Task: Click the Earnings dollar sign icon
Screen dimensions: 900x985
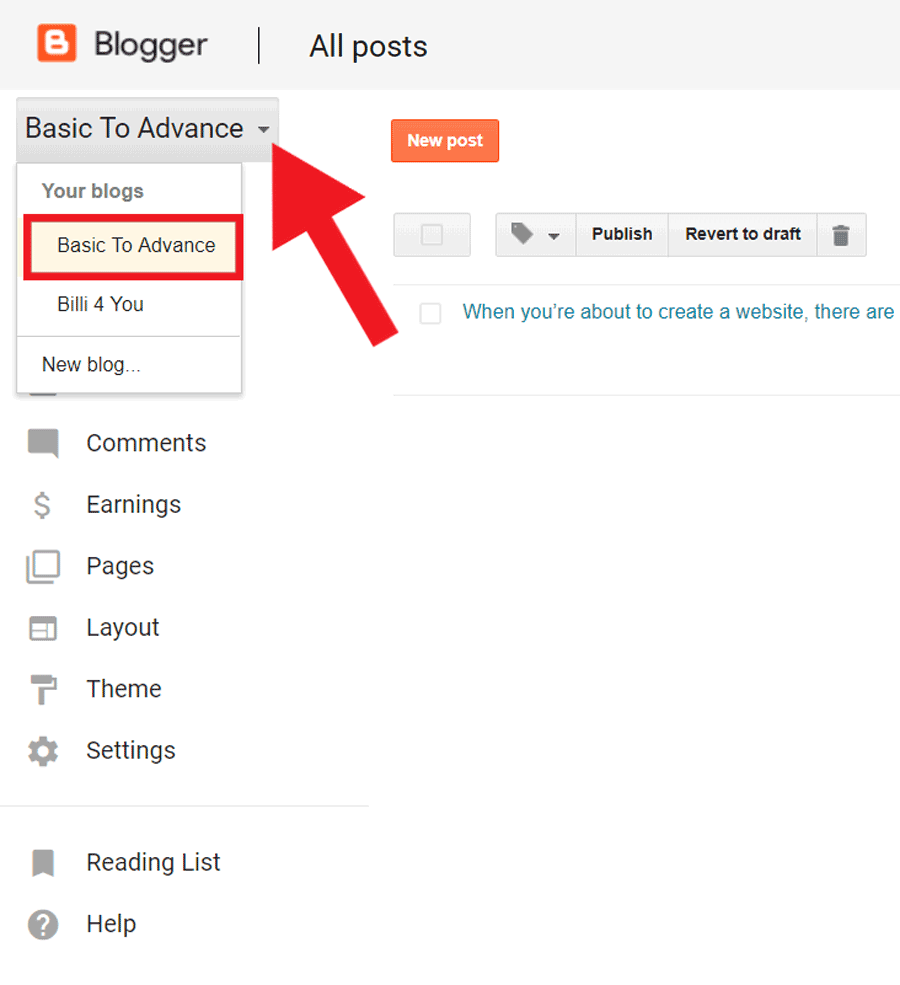Action: [42, 505]
